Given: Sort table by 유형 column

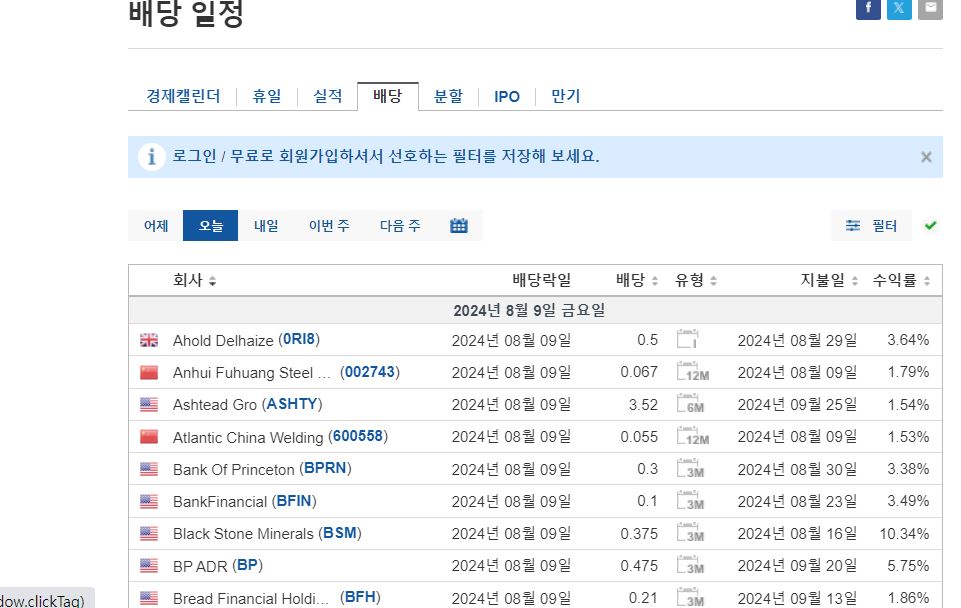Looking at the screenshot, I should [696, 281].
